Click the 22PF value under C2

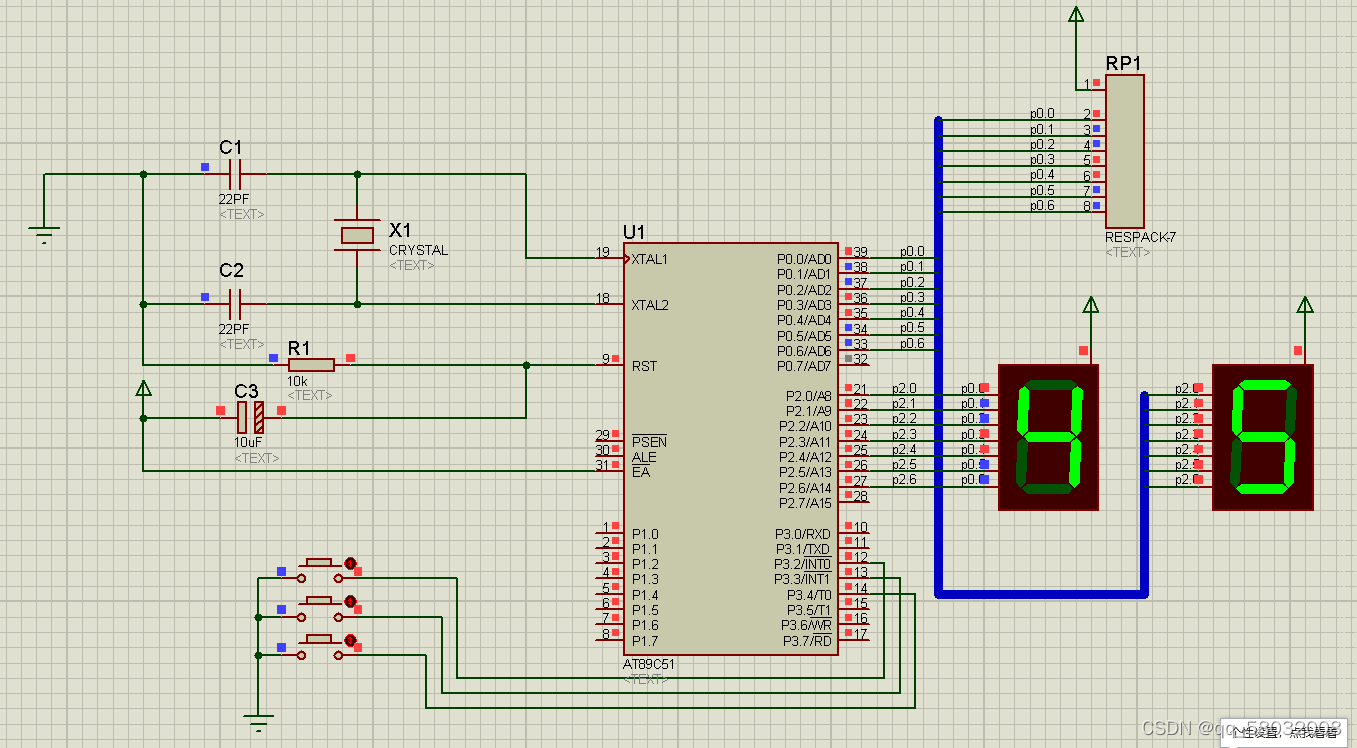click(x=234, y=329)
